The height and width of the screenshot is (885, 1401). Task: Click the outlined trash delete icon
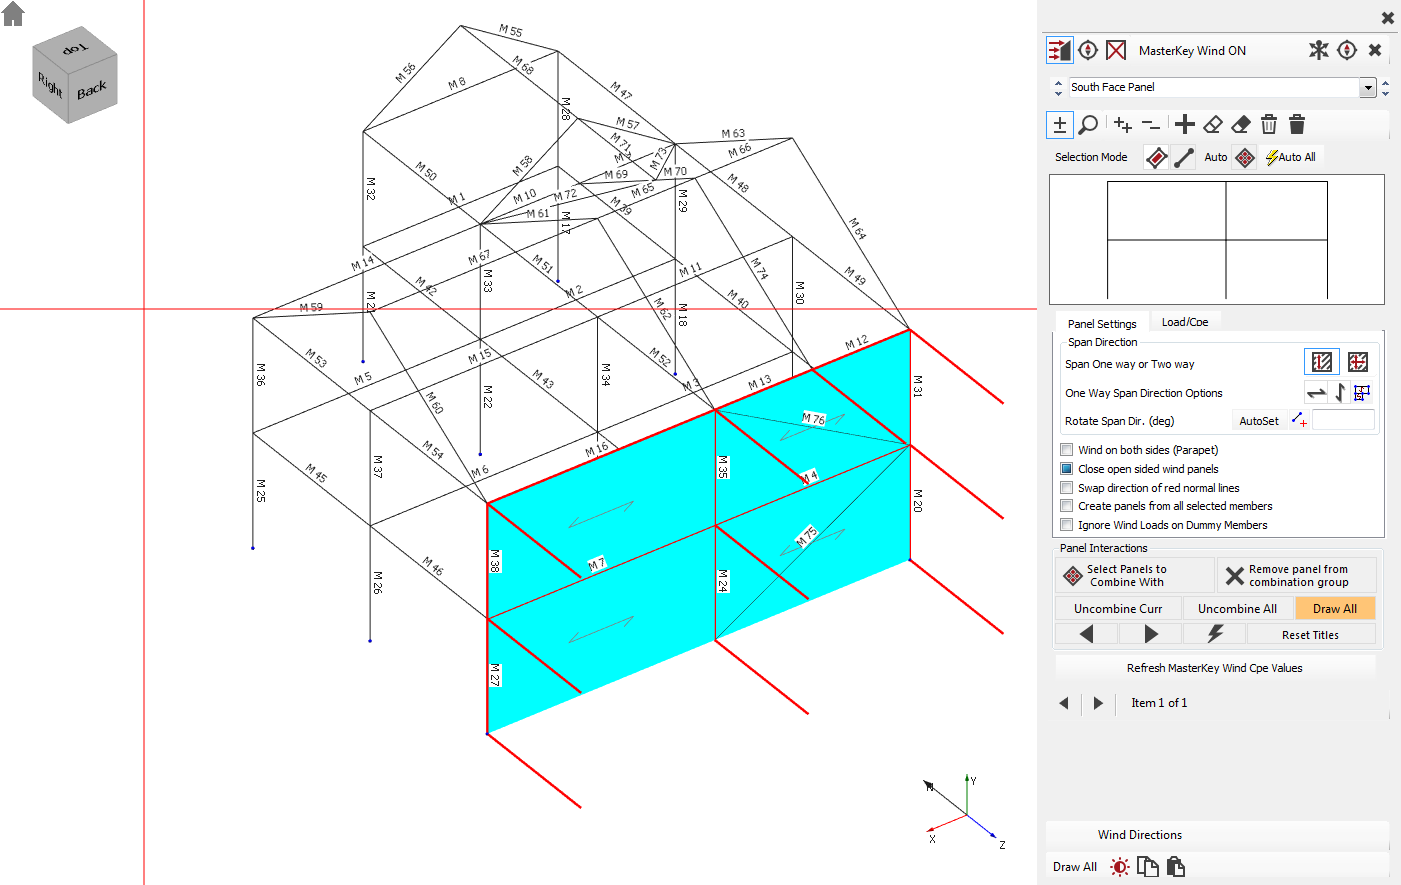click(x=1269, y=125)
